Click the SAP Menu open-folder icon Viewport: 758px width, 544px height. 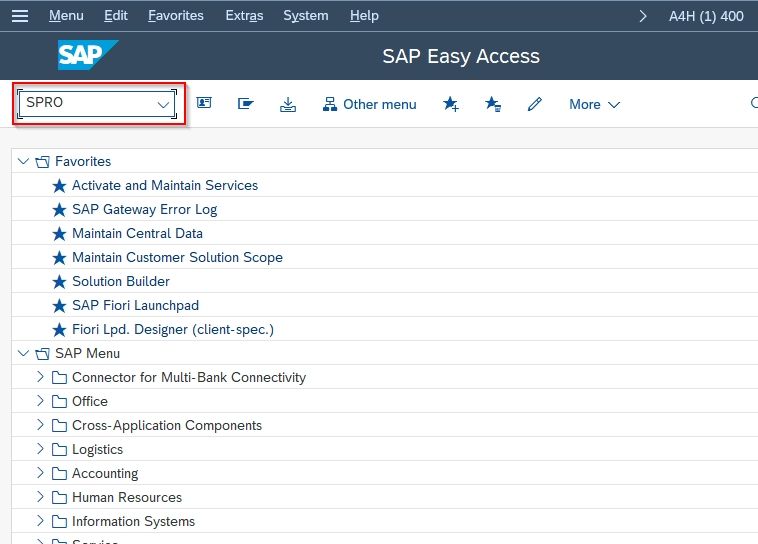43,354
